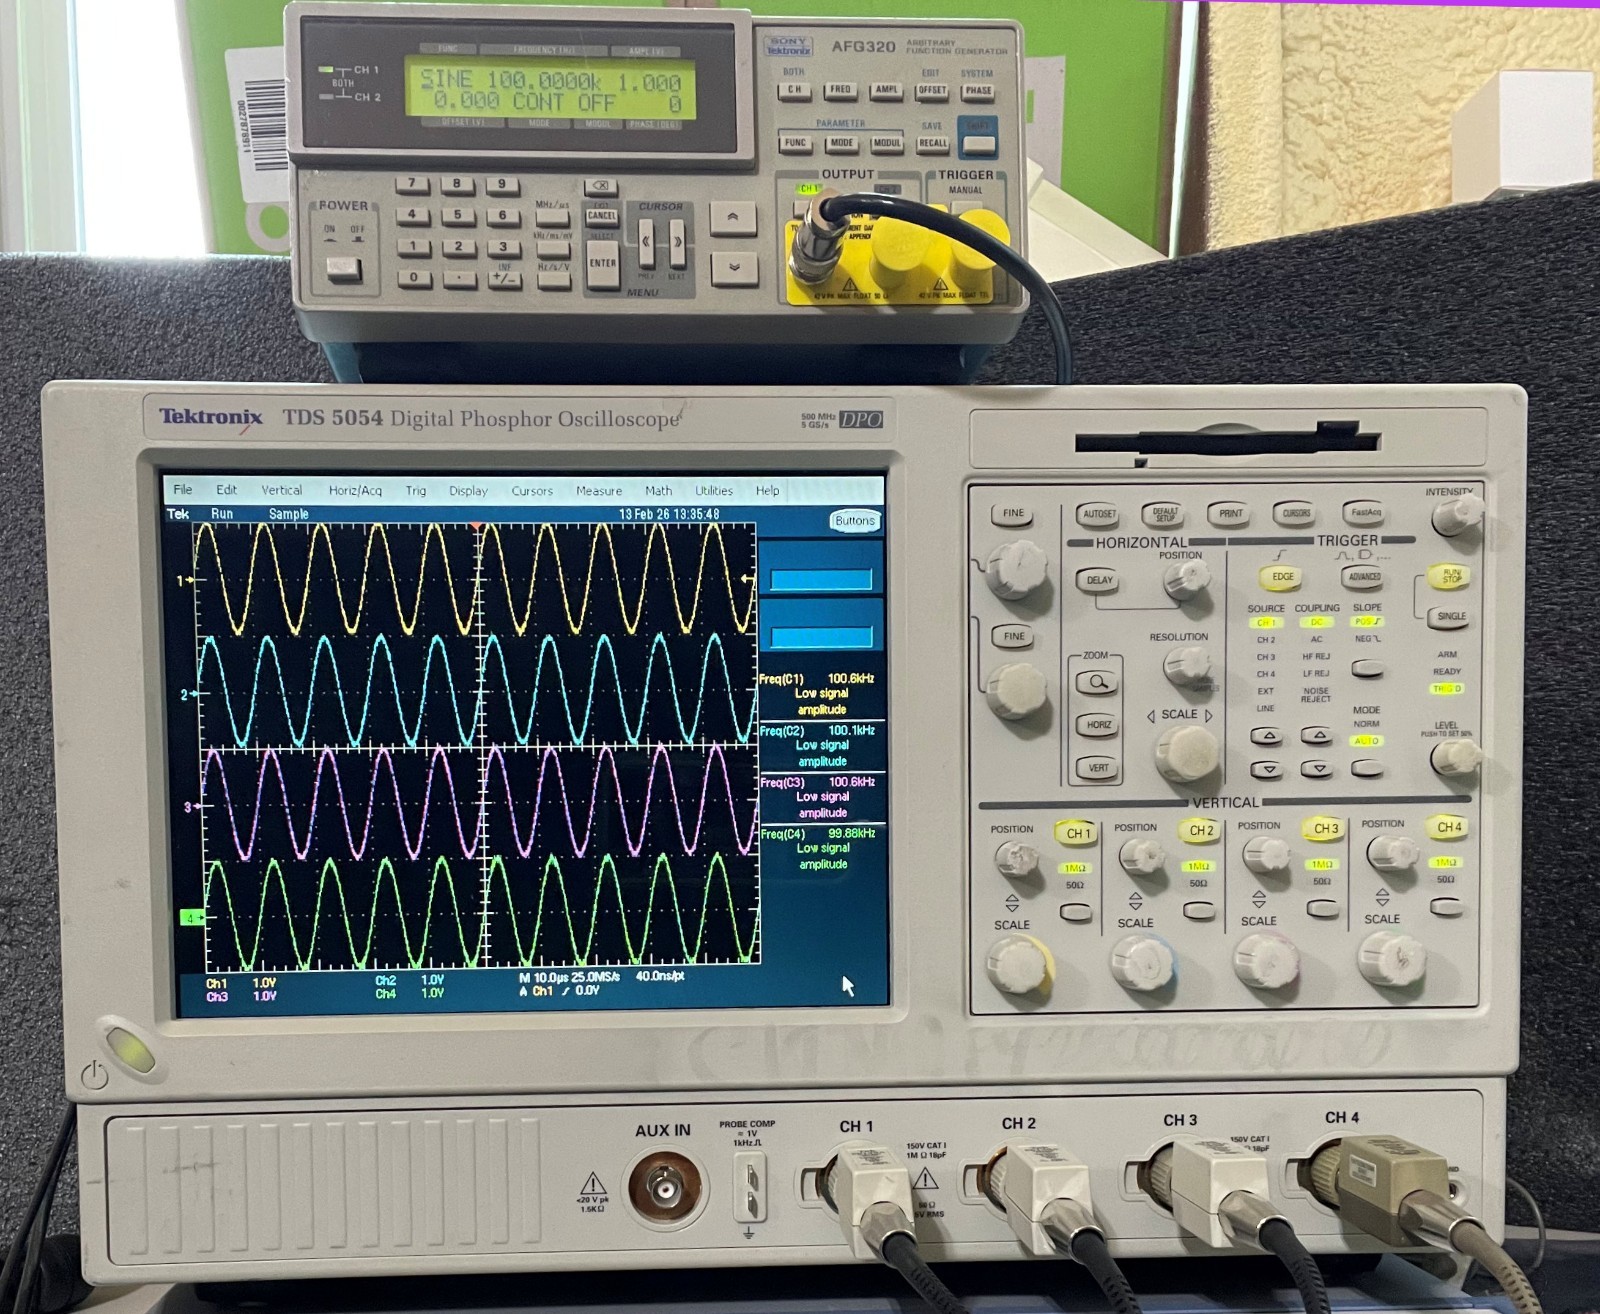Push the lower FINE button
Viewport: 1600px width, 1314px height.
click(1014, 636)
